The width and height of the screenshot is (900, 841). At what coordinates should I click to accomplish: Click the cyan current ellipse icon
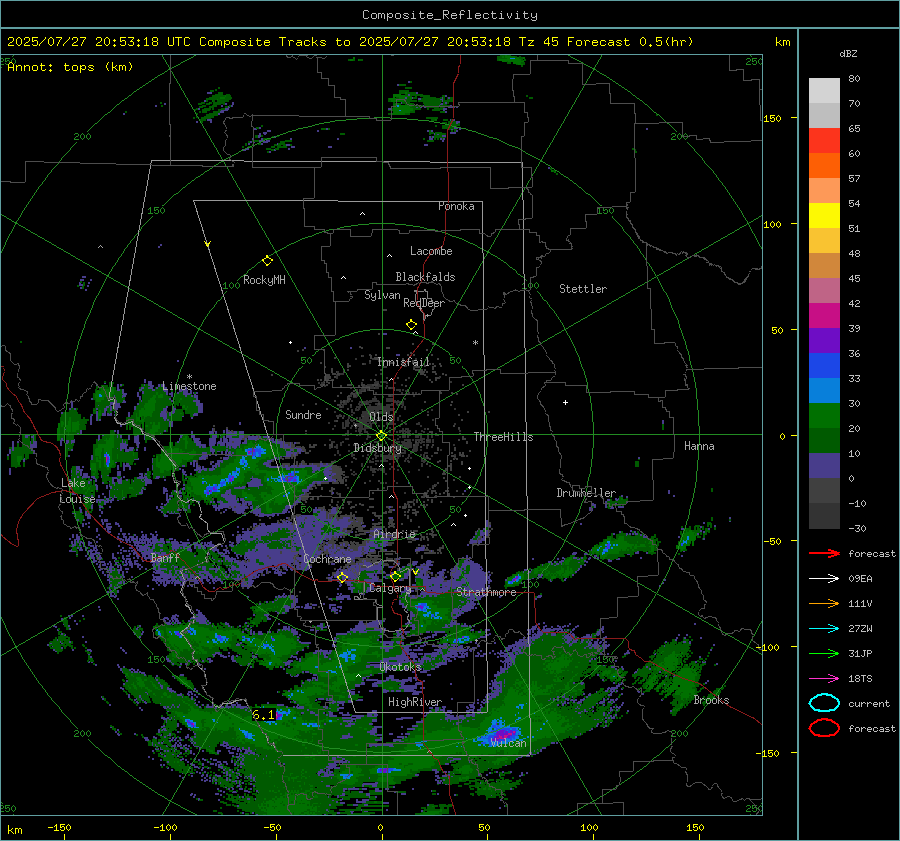click(824, 703)
